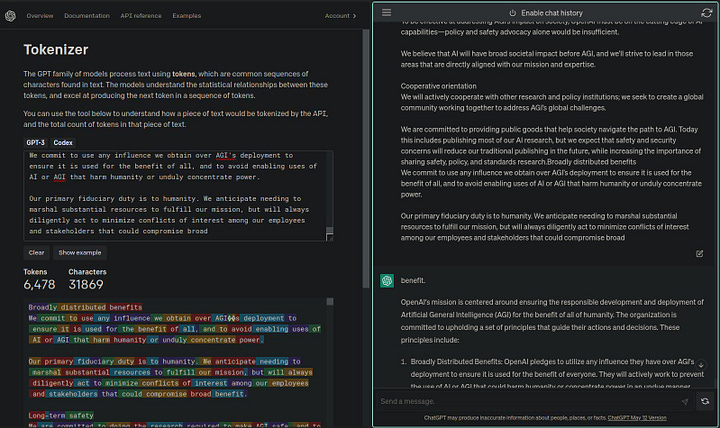Click the Tokenizer page heading

pyautogui.click(x=56, y=50)
